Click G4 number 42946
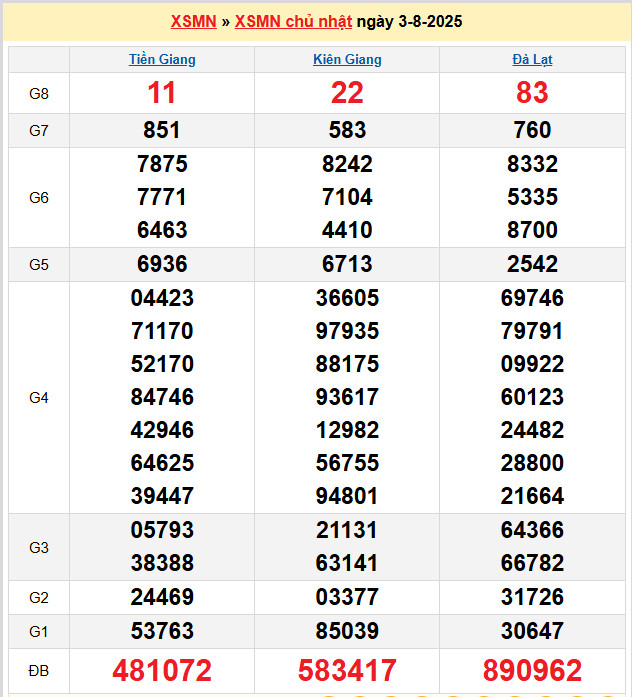632x697 pixels. tap(162, 430)
